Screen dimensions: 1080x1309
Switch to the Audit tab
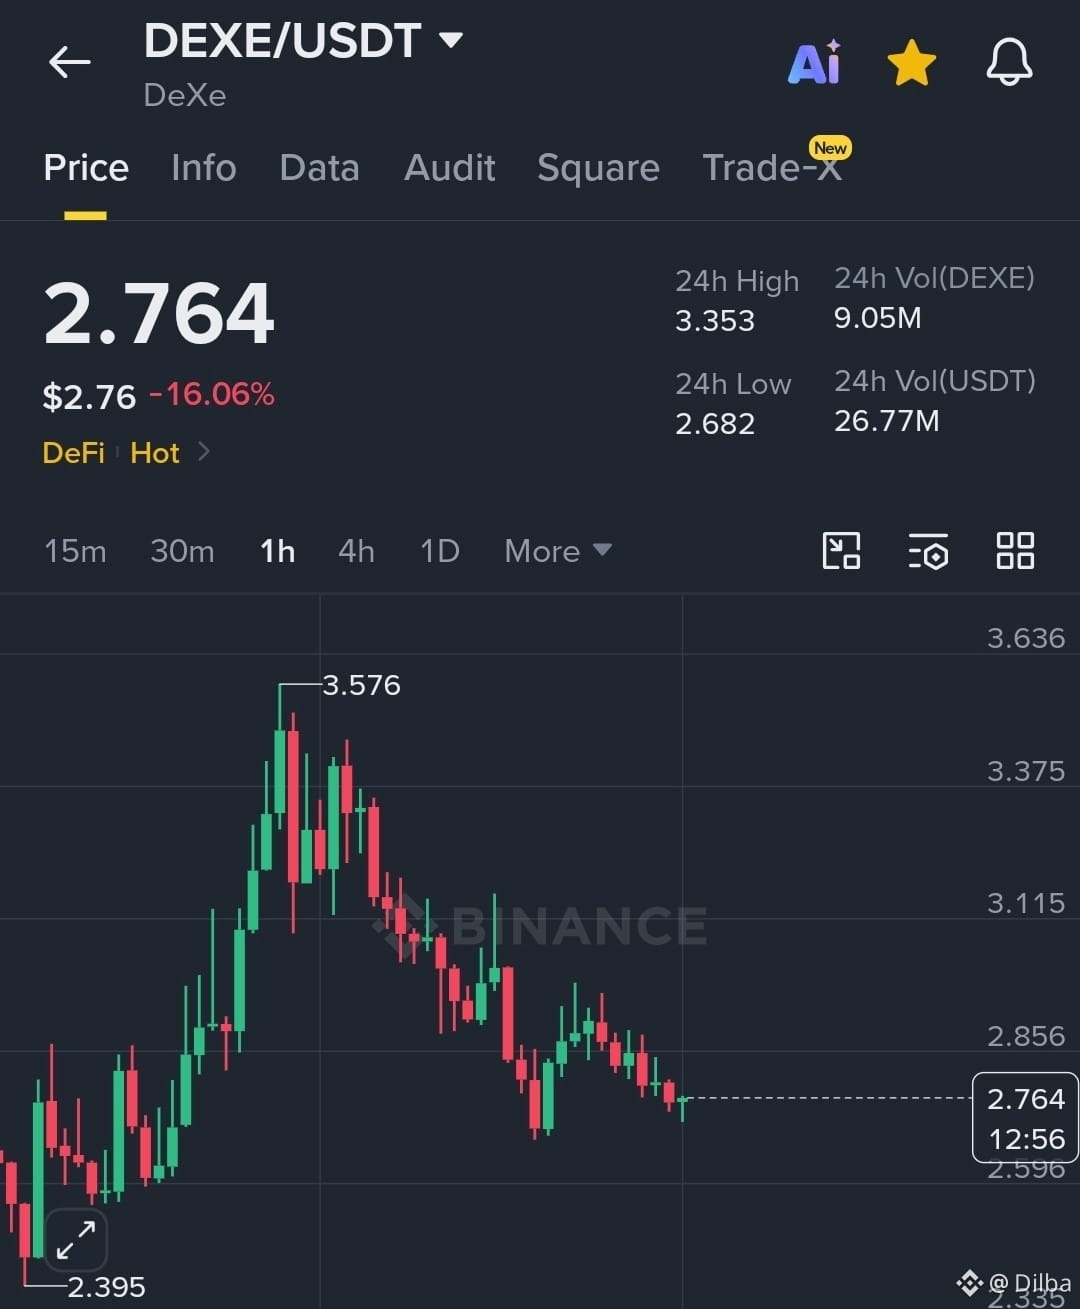(449, 167)
